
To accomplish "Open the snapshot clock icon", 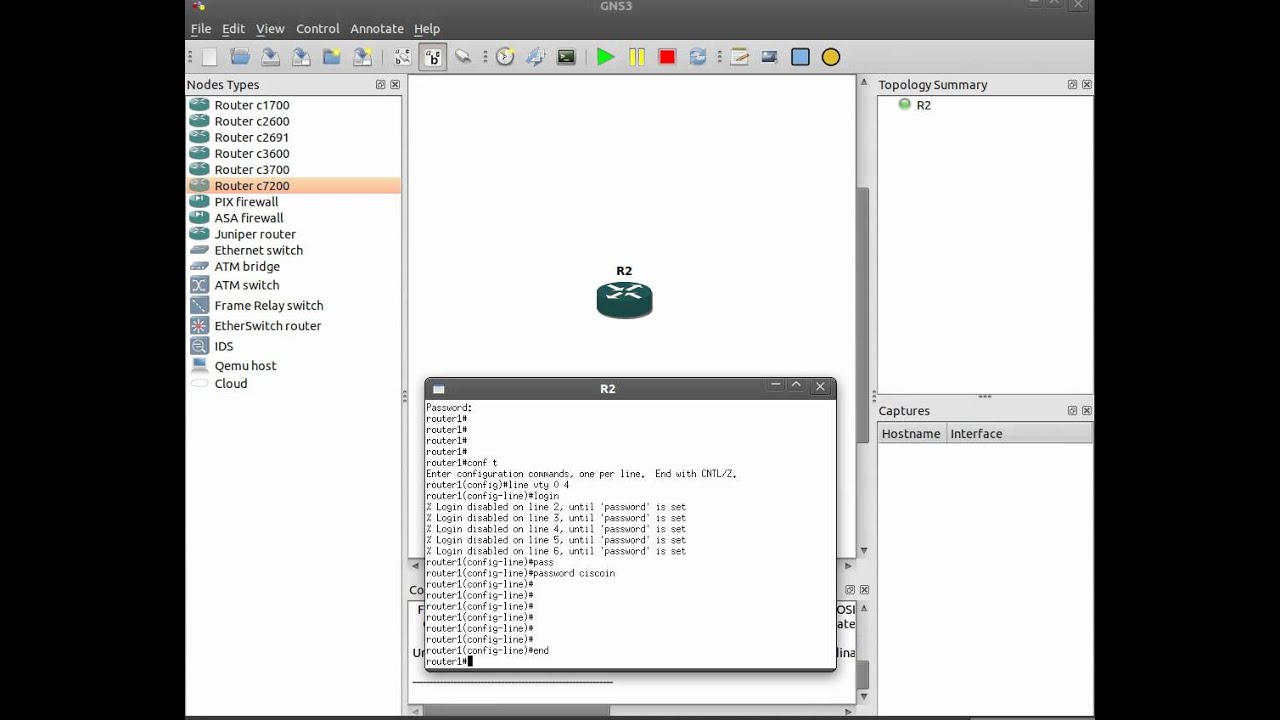I will [505, 57].
